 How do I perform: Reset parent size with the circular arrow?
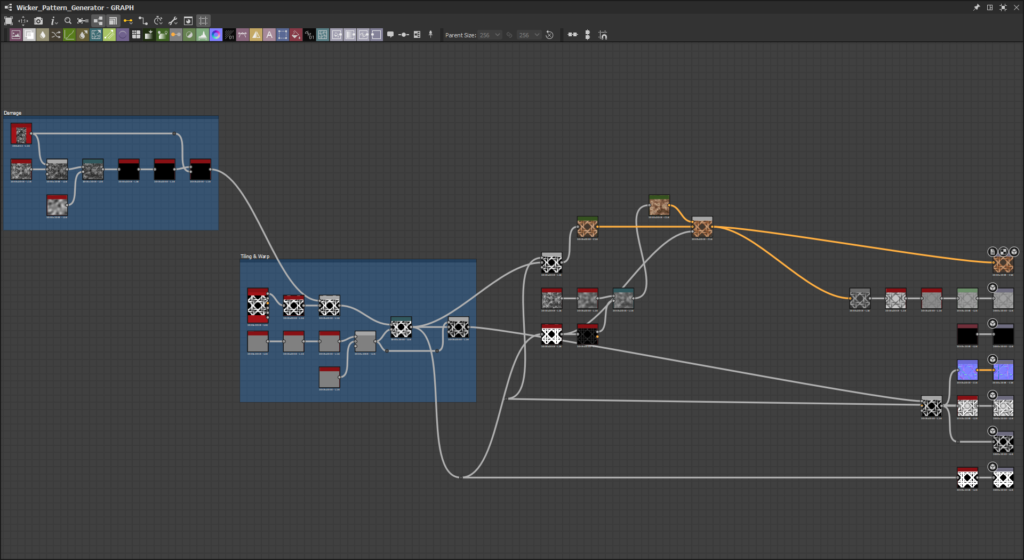coord(549,35)
